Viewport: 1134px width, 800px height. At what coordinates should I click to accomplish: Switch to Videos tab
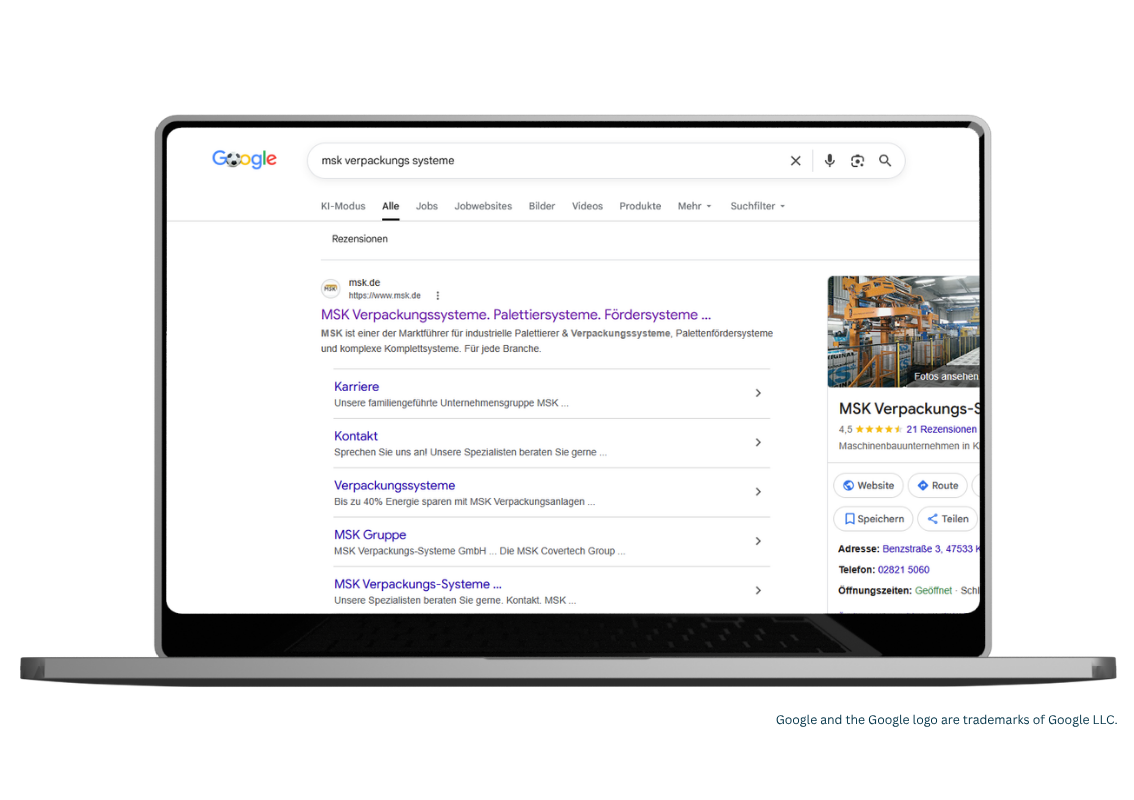coord(587,206)
